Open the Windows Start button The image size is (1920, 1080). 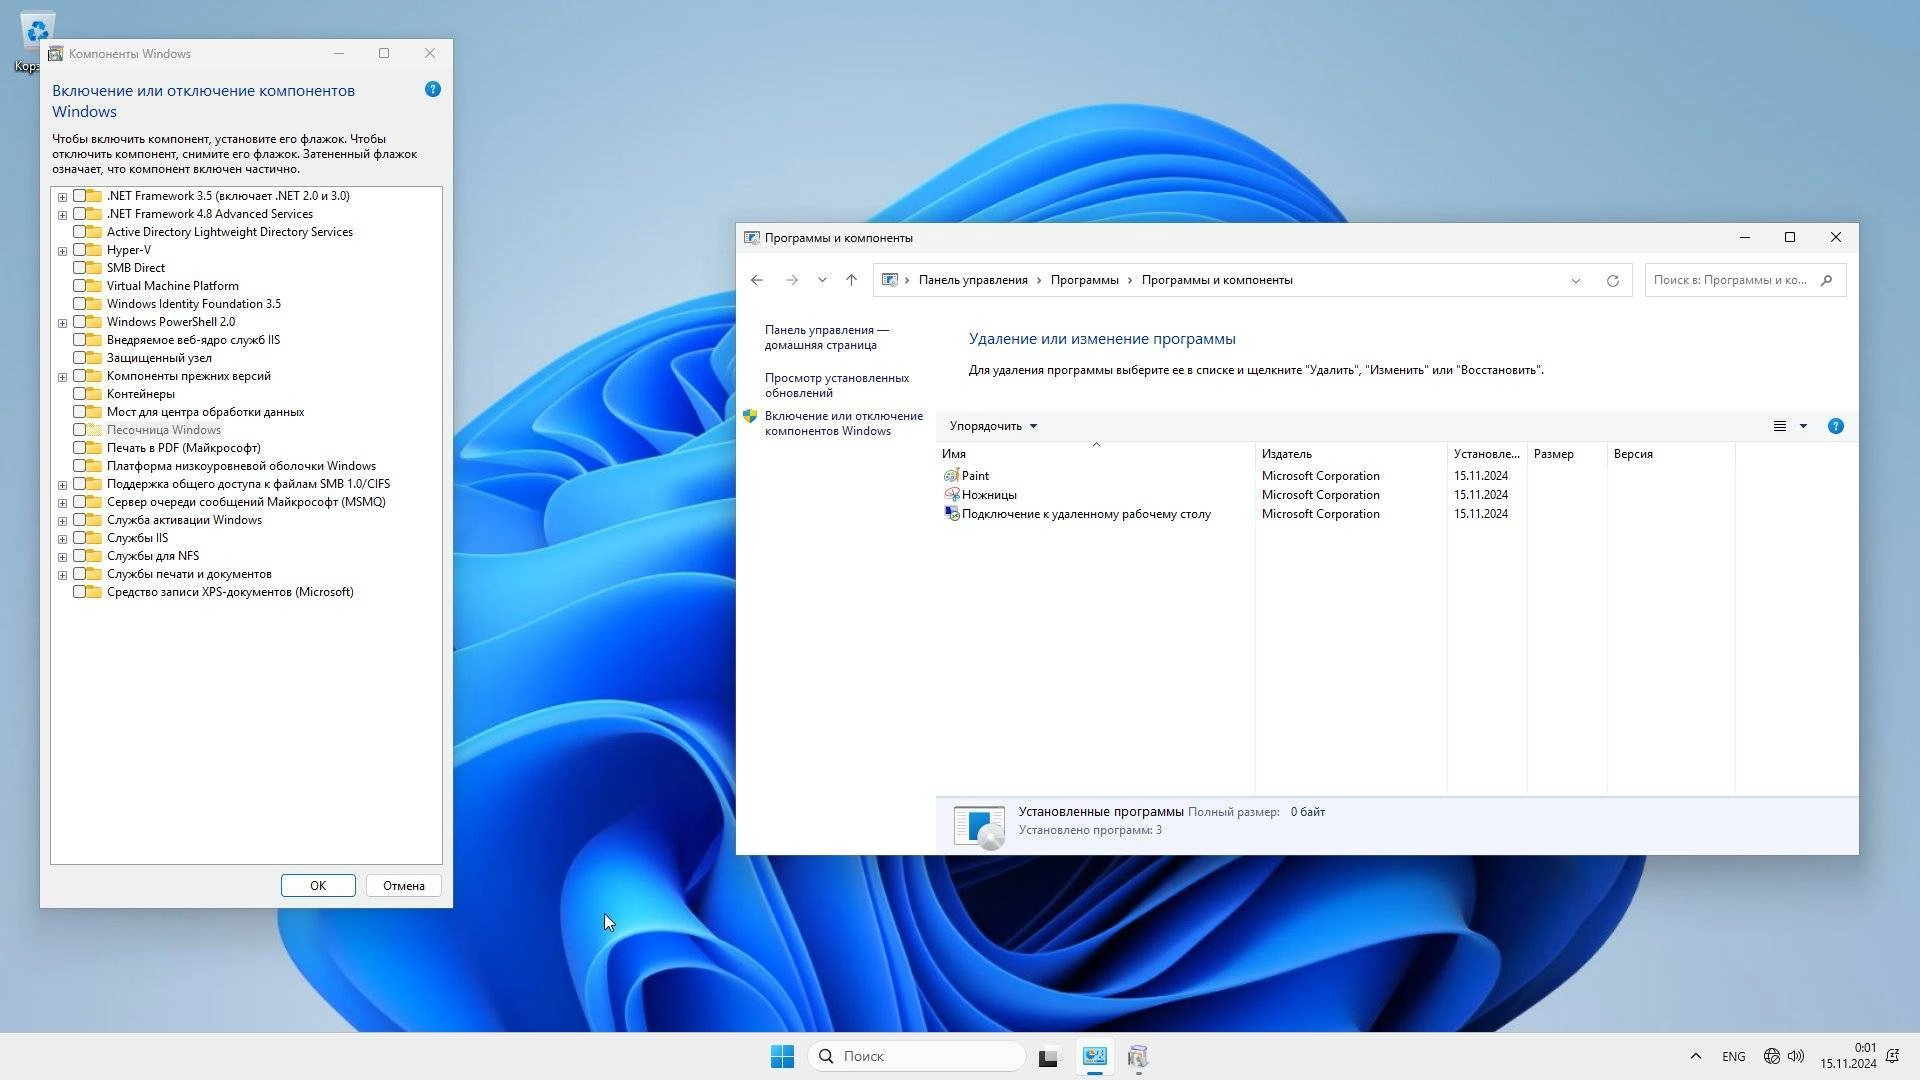(782, 1056)
